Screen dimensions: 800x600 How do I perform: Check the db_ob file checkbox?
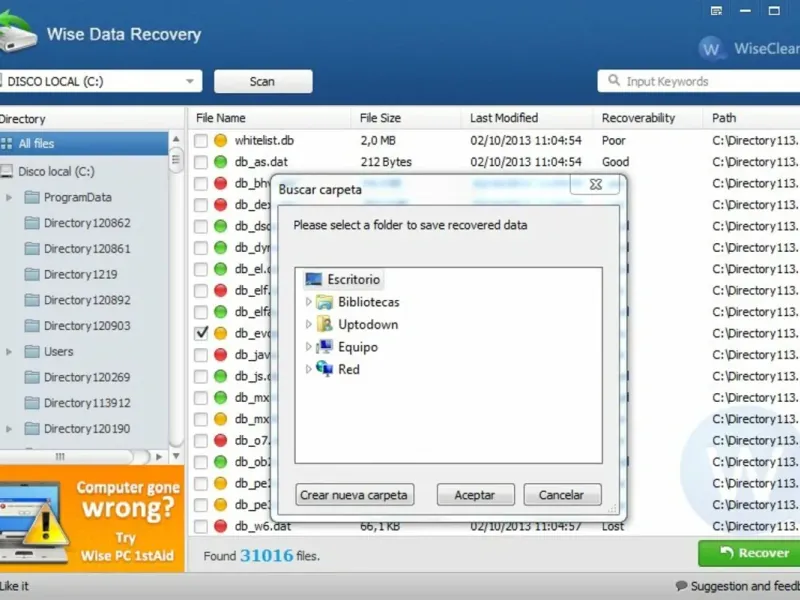[x=201, y=462]
